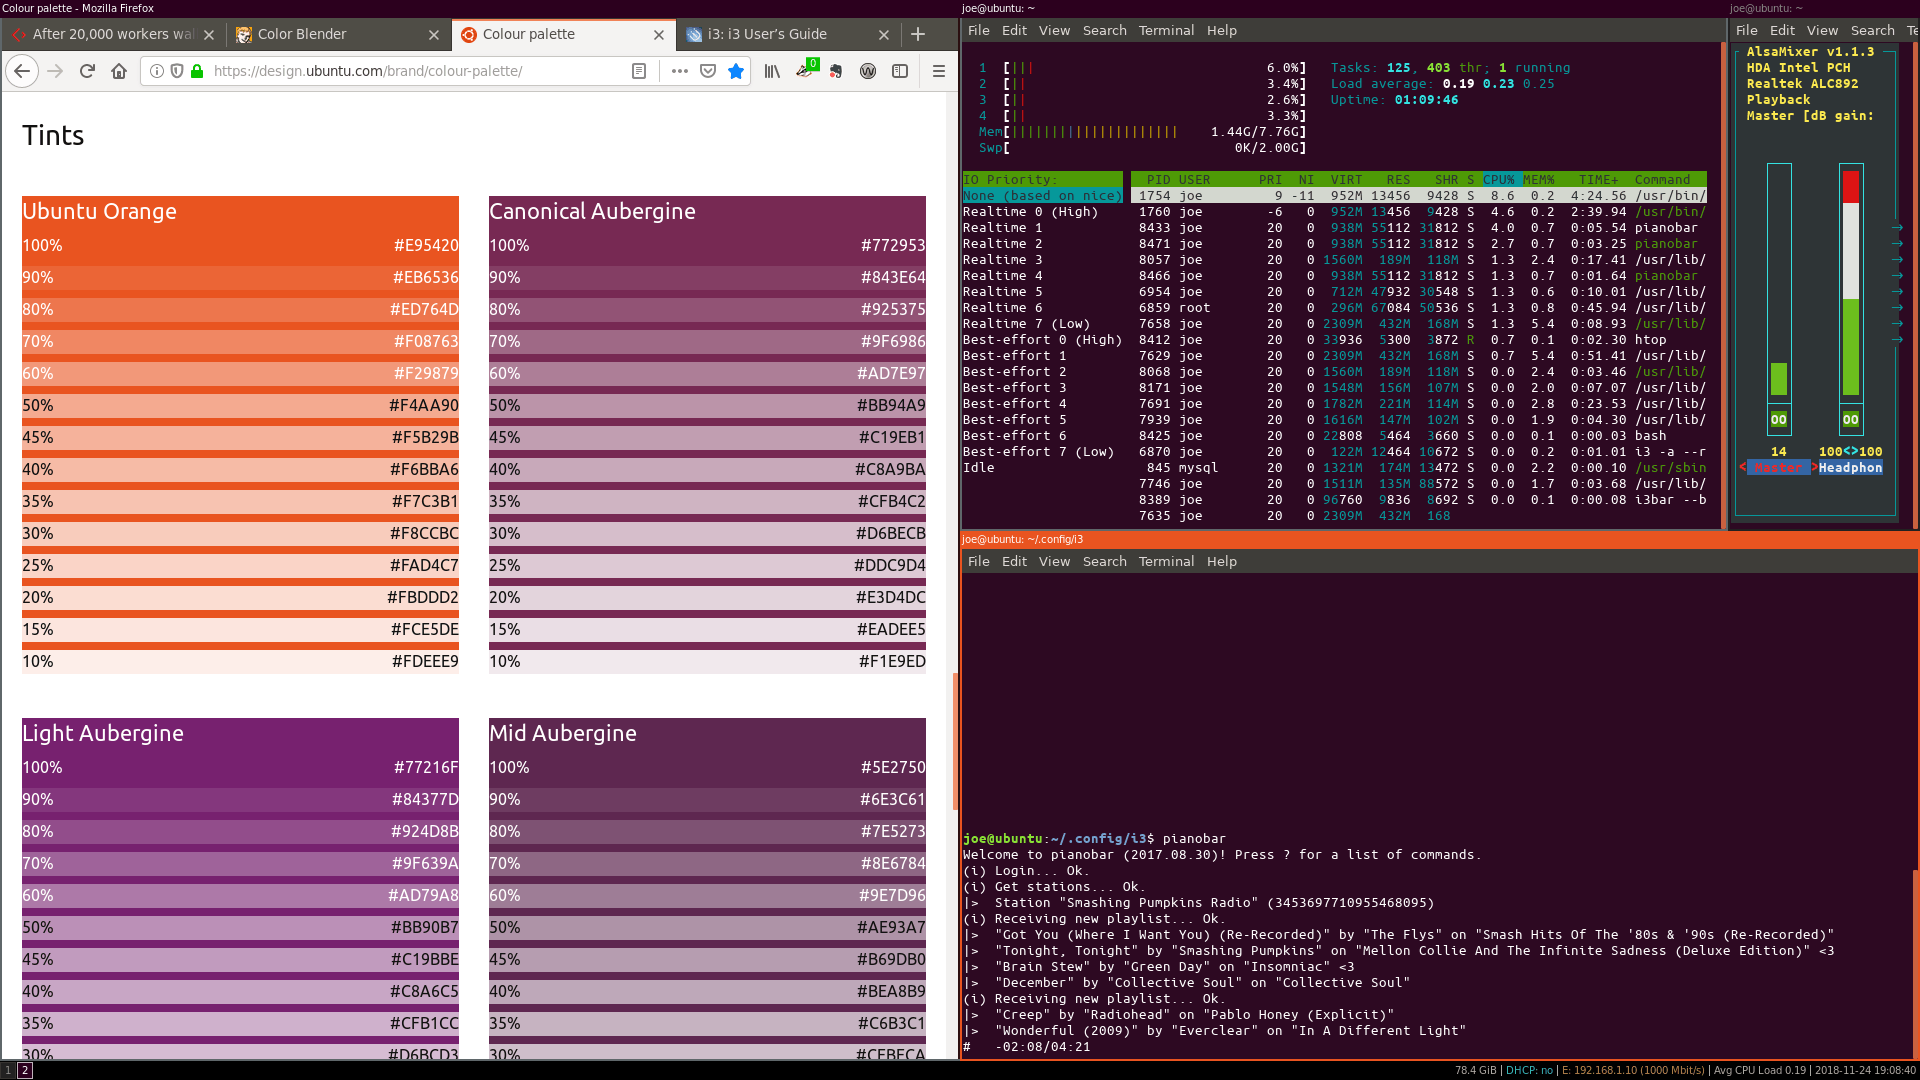Open the Terminal menu in htop window
The width and height of the screenshot is (1920, 1080).
(1166, 30)
